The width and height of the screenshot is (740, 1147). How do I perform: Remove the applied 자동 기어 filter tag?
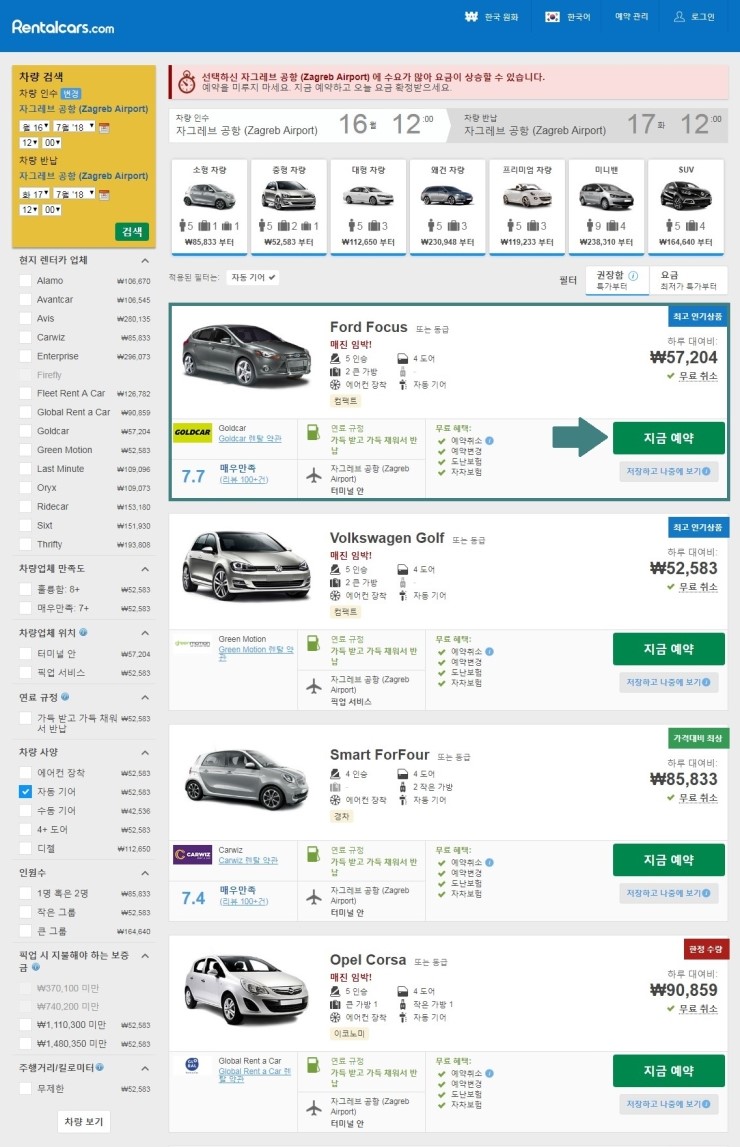[x=253, y=277]
